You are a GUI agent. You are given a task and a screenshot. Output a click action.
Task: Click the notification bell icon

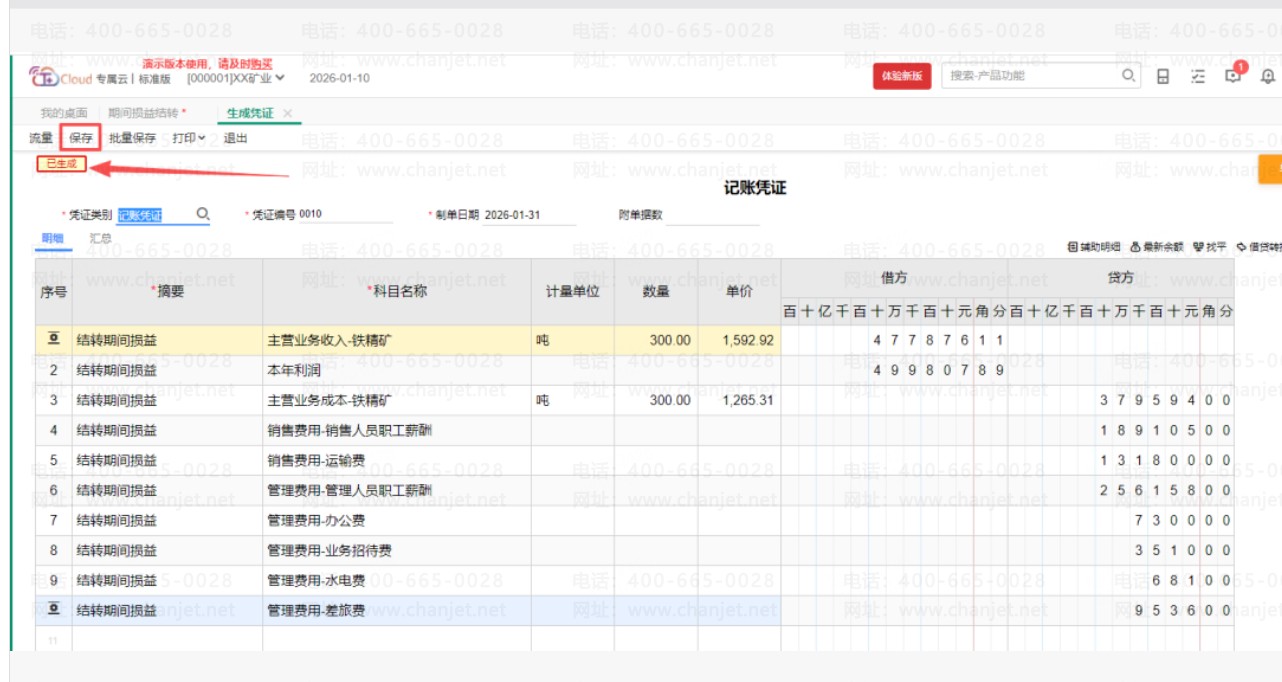1268,76
